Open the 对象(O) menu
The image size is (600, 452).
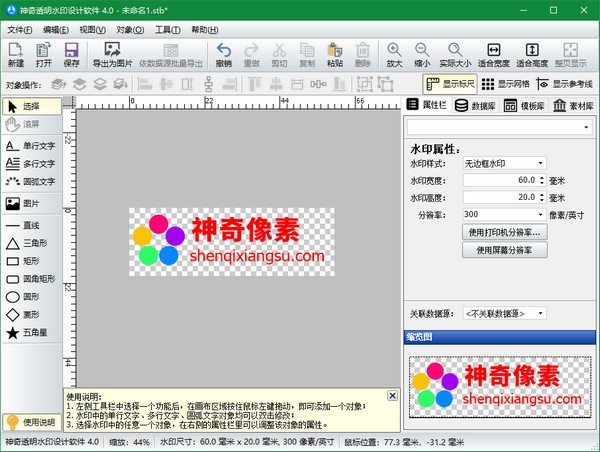[131, 30]
